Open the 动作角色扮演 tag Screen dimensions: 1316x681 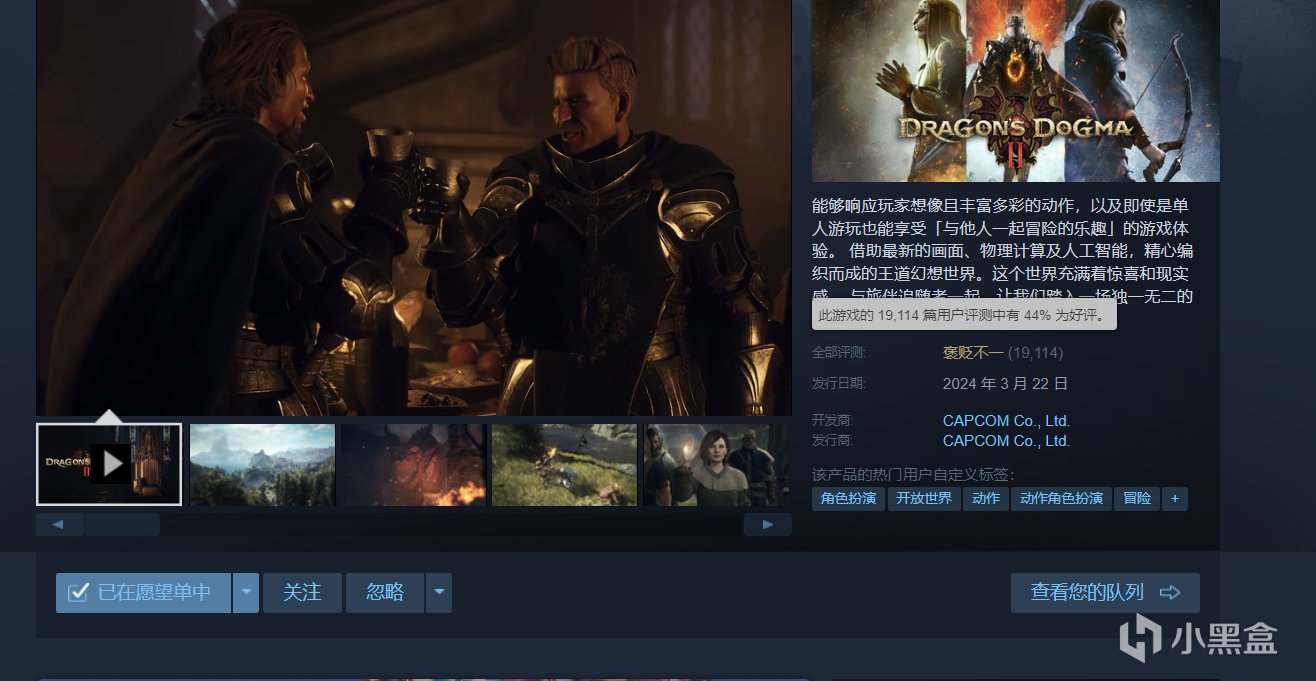(1061, 498)
